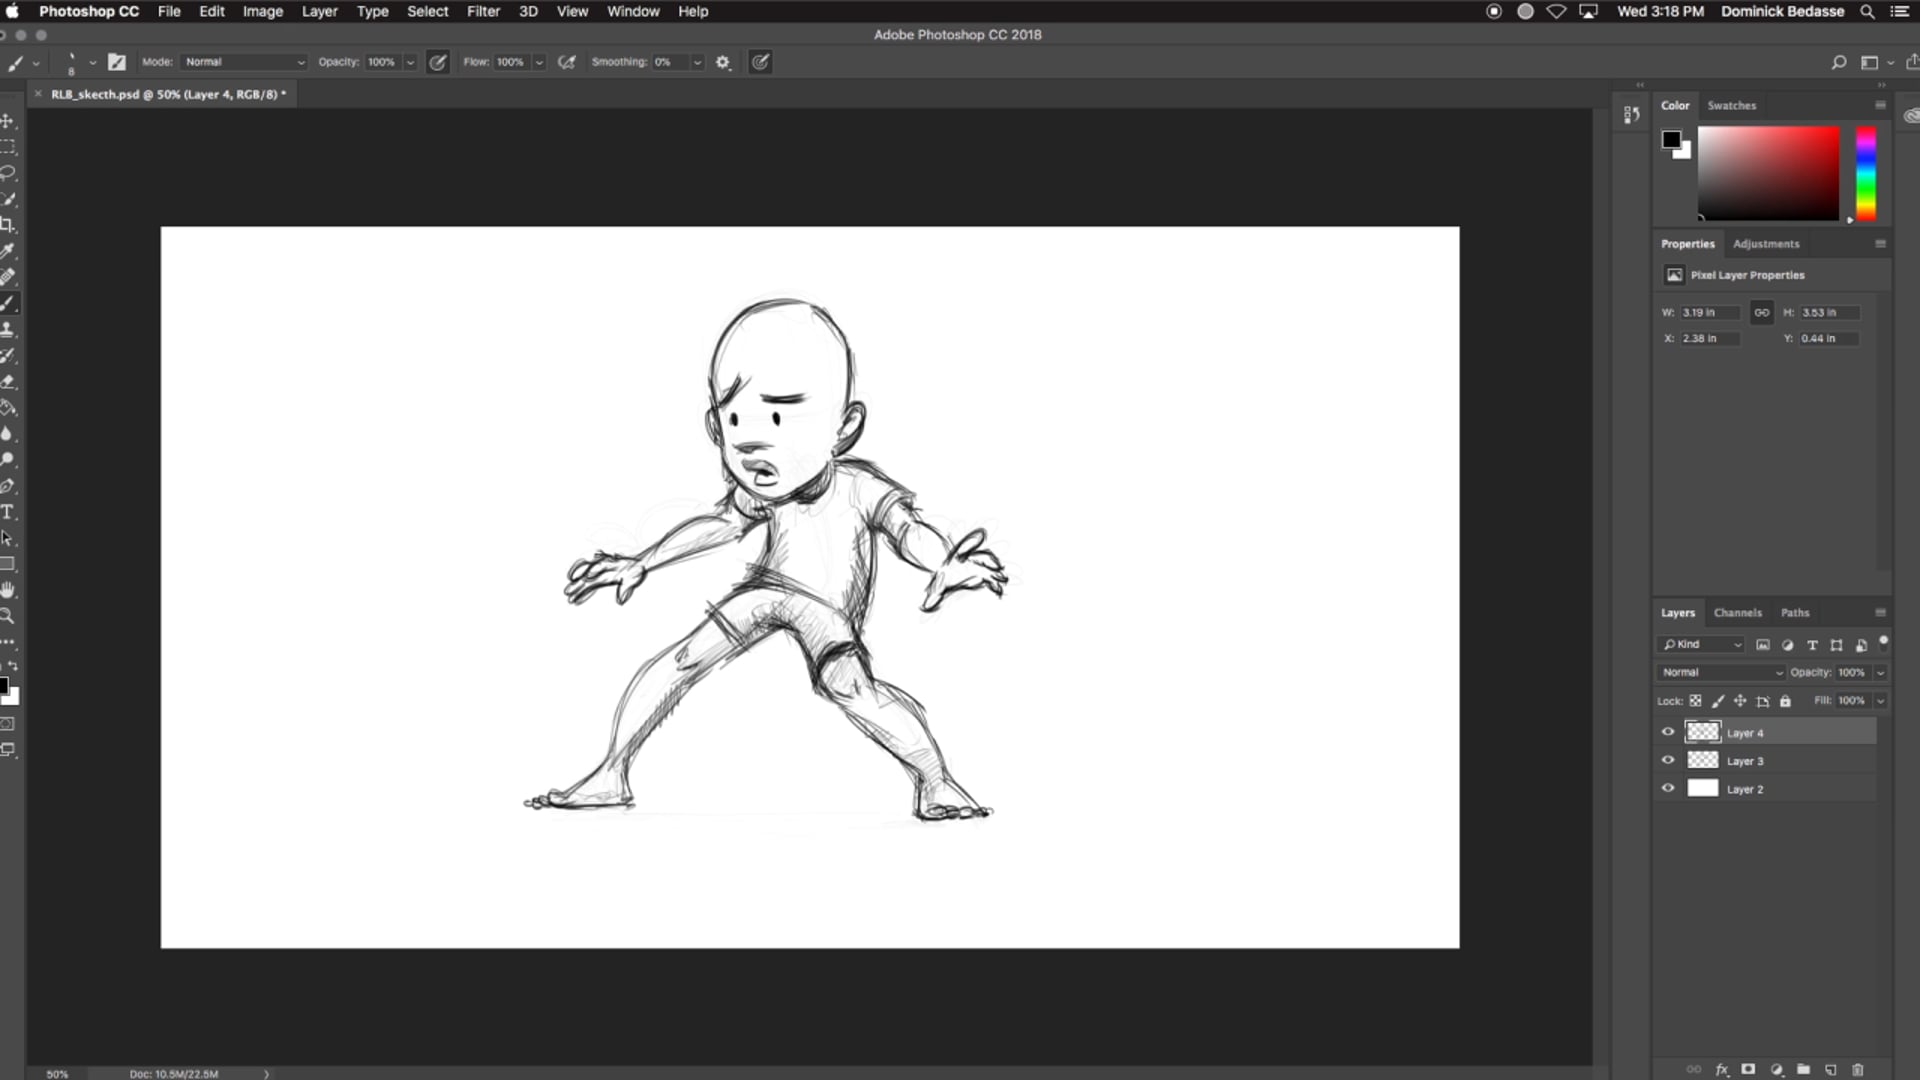This screenshot has width=1920, height=1080.
Task: Pick the Zoom tool
Action: click(x=9, y=616)
